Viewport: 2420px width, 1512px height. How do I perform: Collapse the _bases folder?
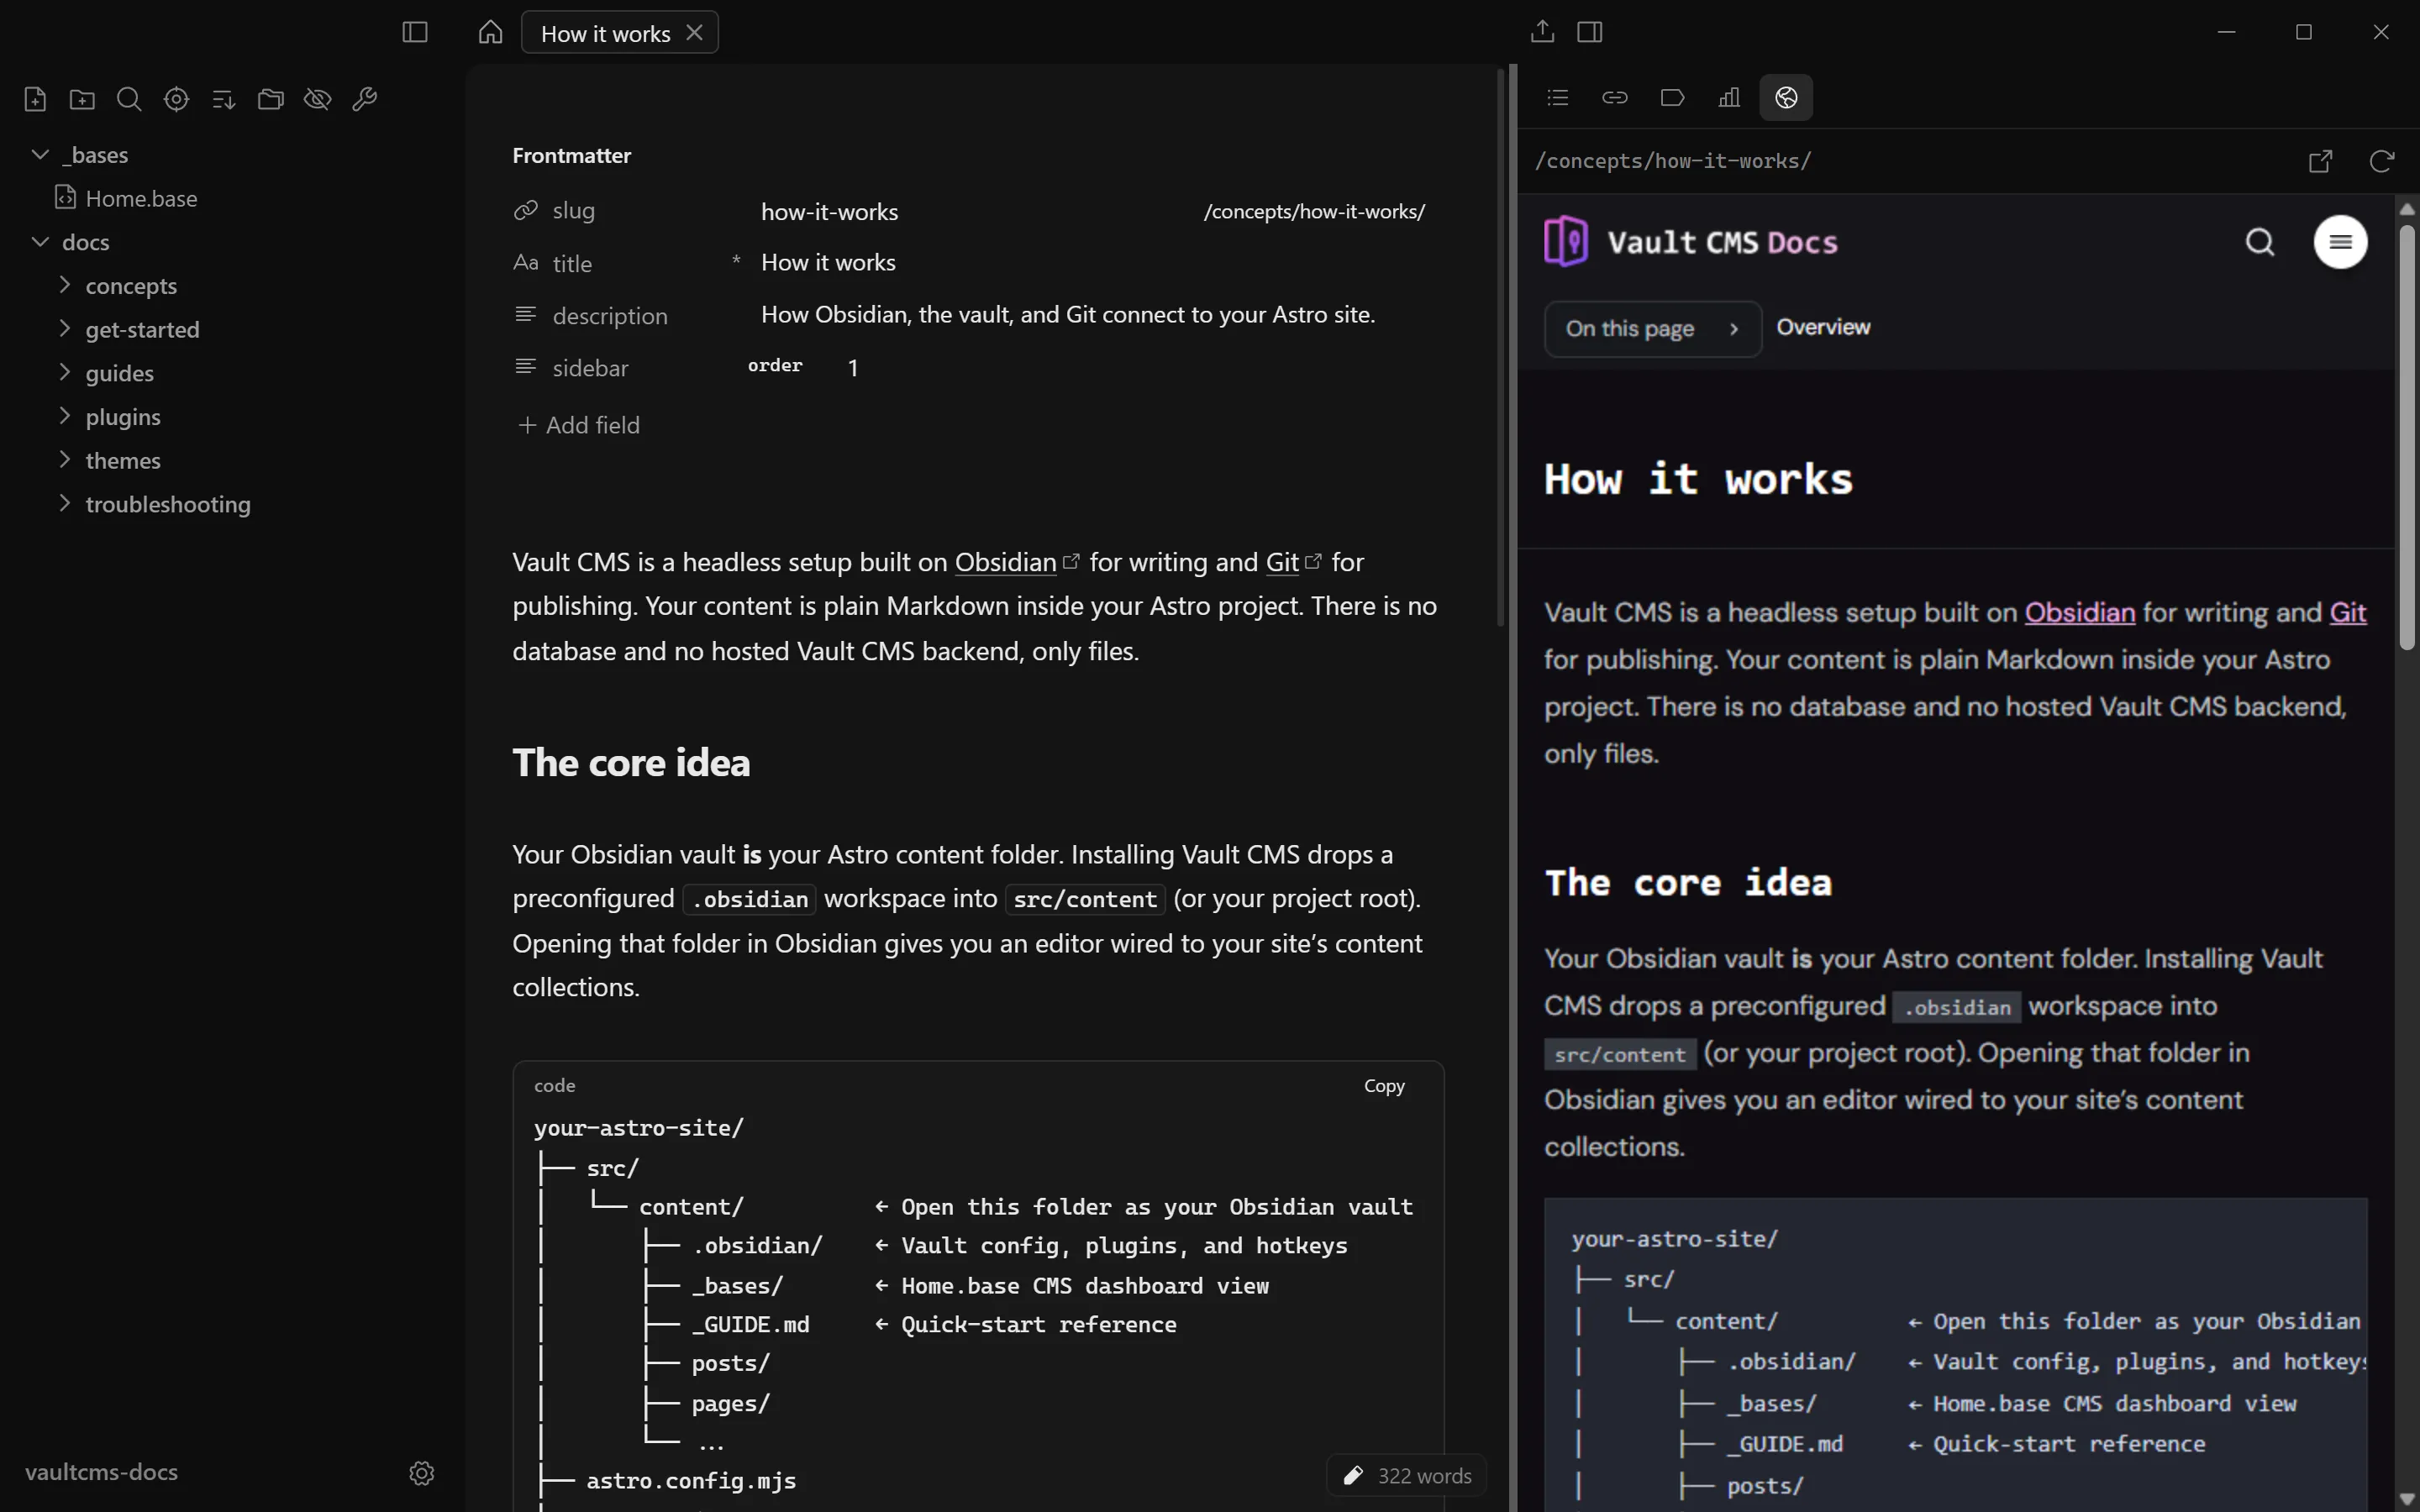41,154
